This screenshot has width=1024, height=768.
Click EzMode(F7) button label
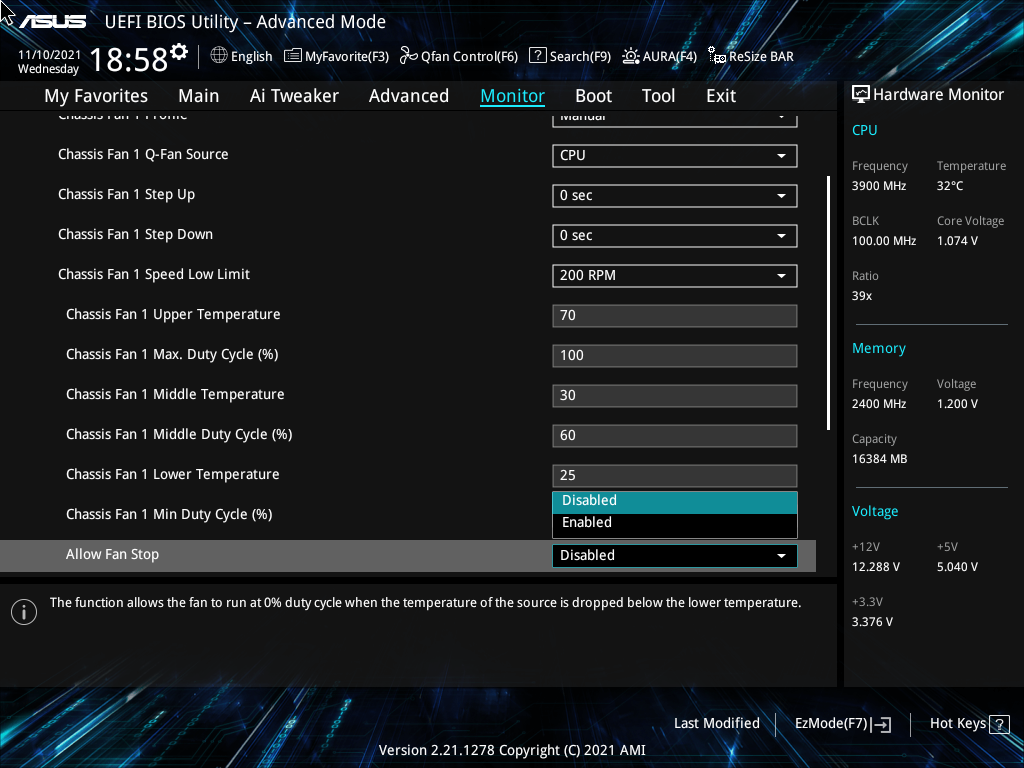coord(831,724)
